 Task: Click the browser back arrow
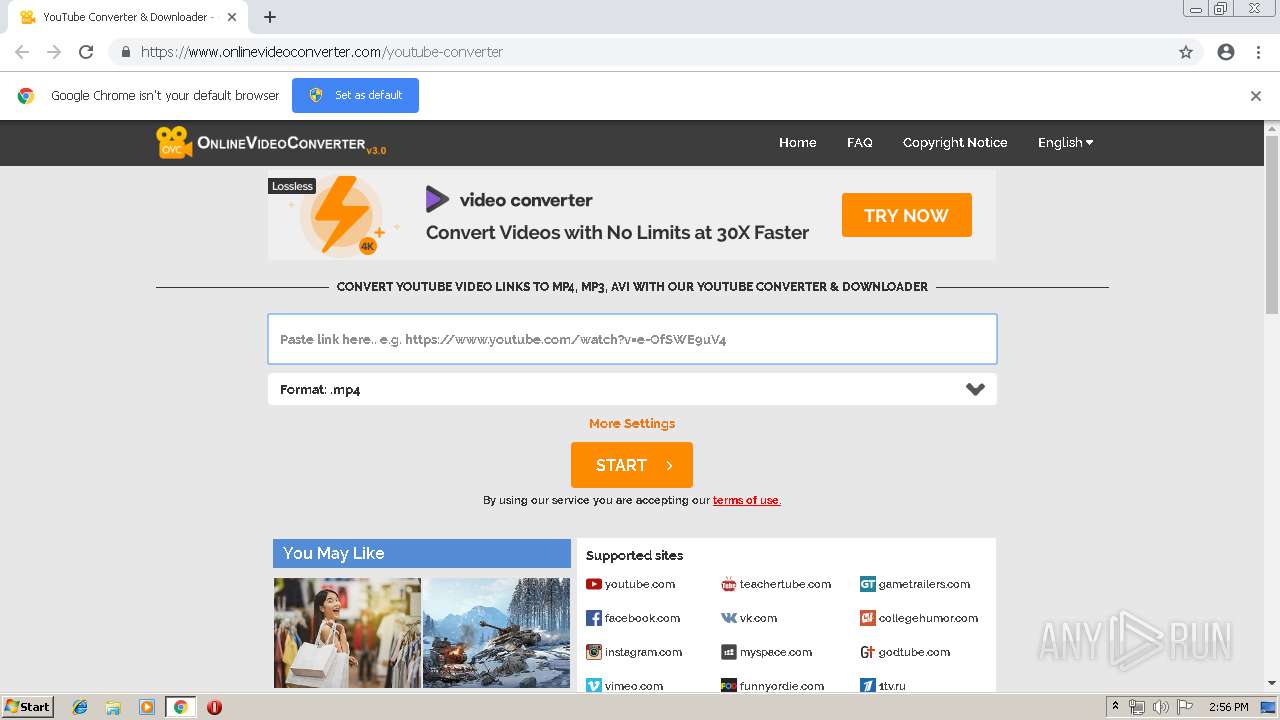[22, 52]
